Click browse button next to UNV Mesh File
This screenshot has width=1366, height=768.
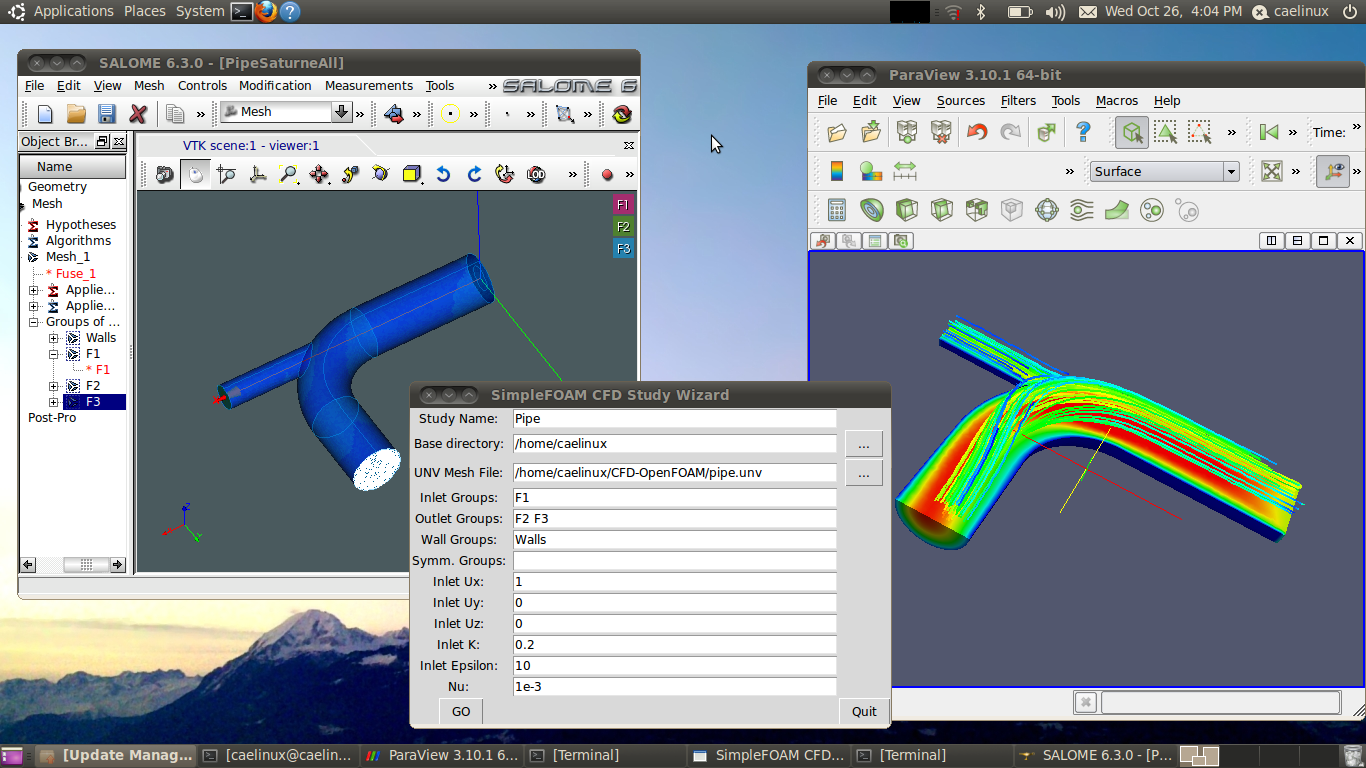863,473
